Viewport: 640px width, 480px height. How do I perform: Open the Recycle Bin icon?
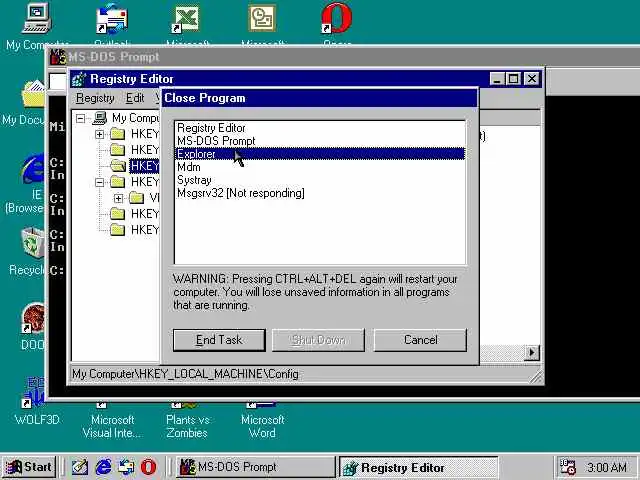coord(33,243)
